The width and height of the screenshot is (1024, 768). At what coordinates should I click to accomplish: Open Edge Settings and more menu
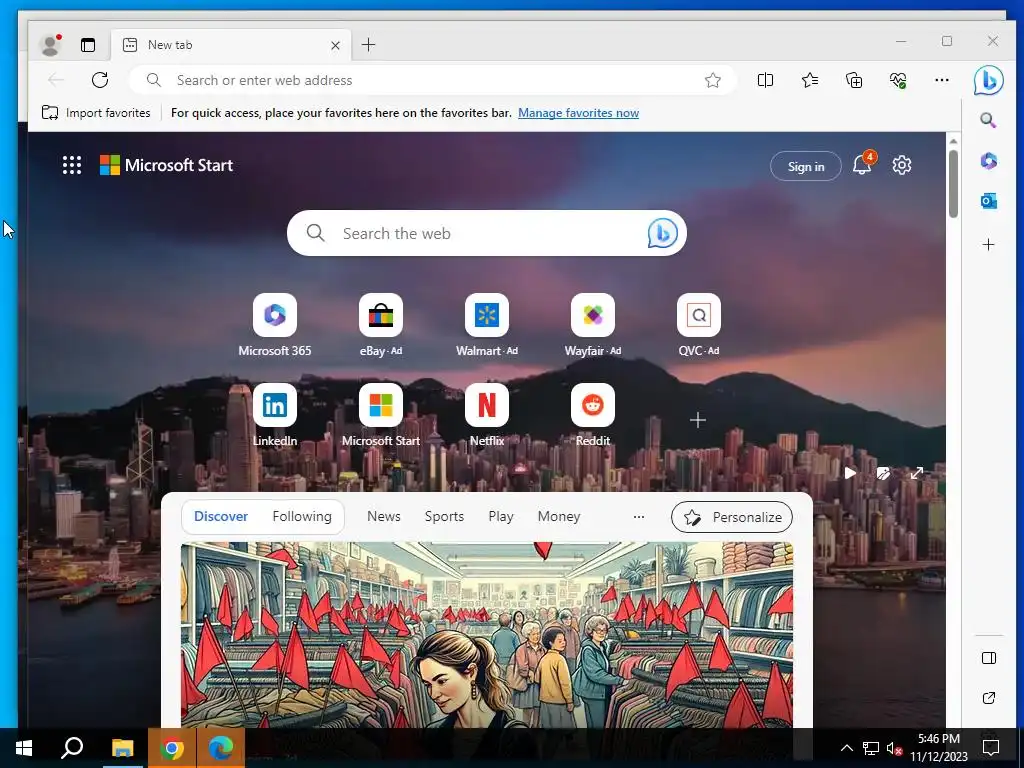tap(942, 80)
